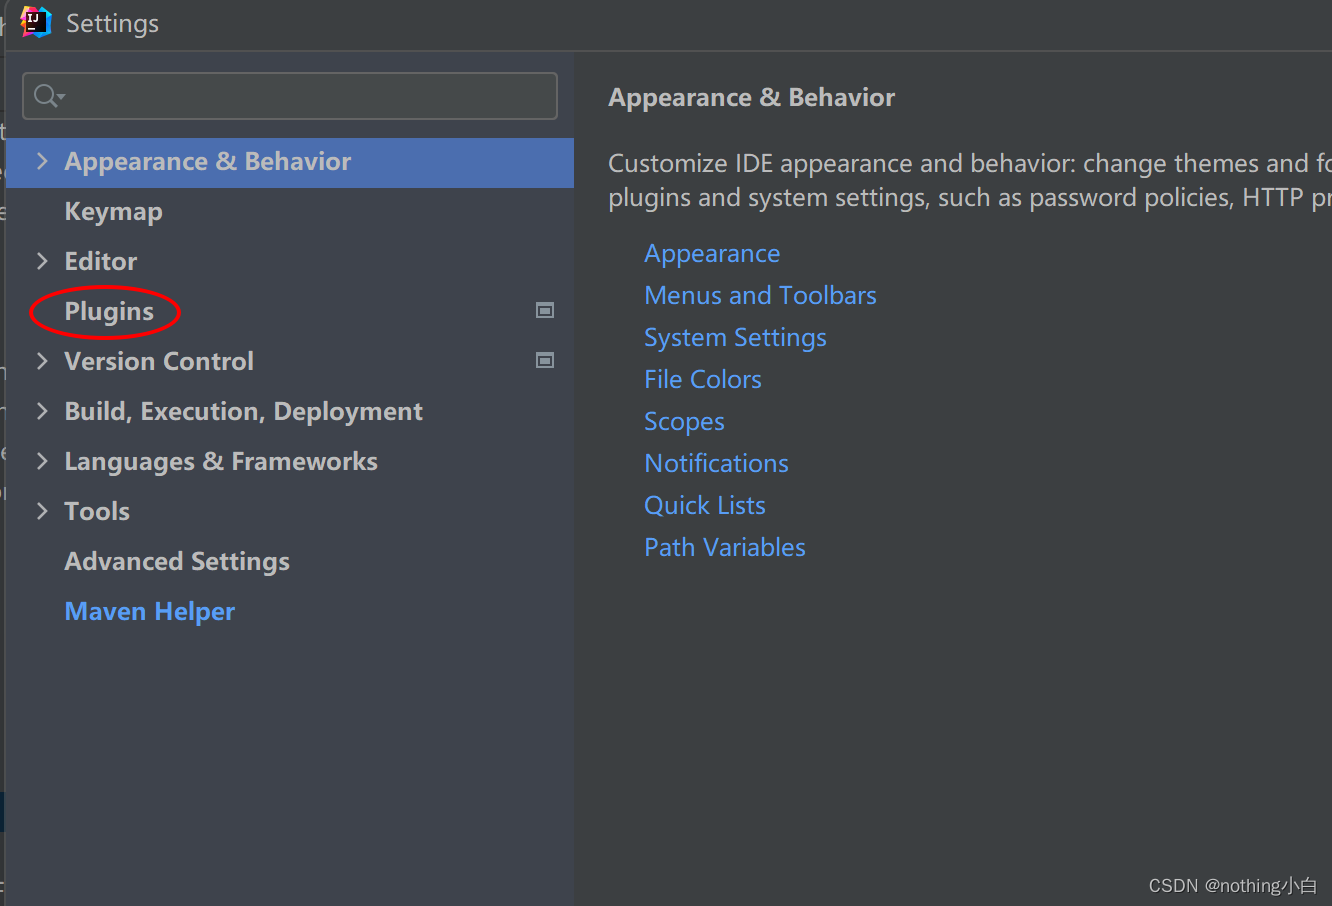Screen dimensions: 1332x906
Task: Expand the Editor settings node
Action: (x=42, y=261)
